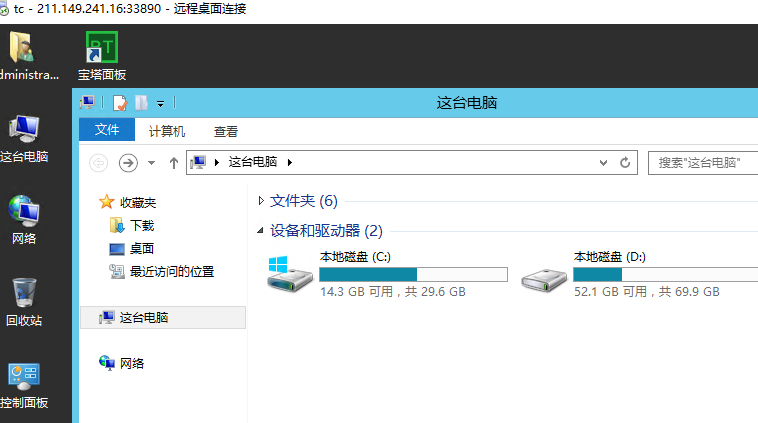Open the Customize Quick Access Toolbar dropdown

[160, 103]
